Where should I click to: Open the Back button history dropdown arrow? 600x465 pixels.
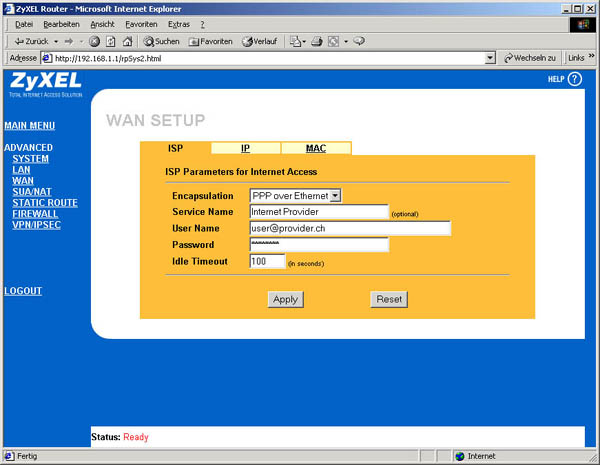coord(55,41)
